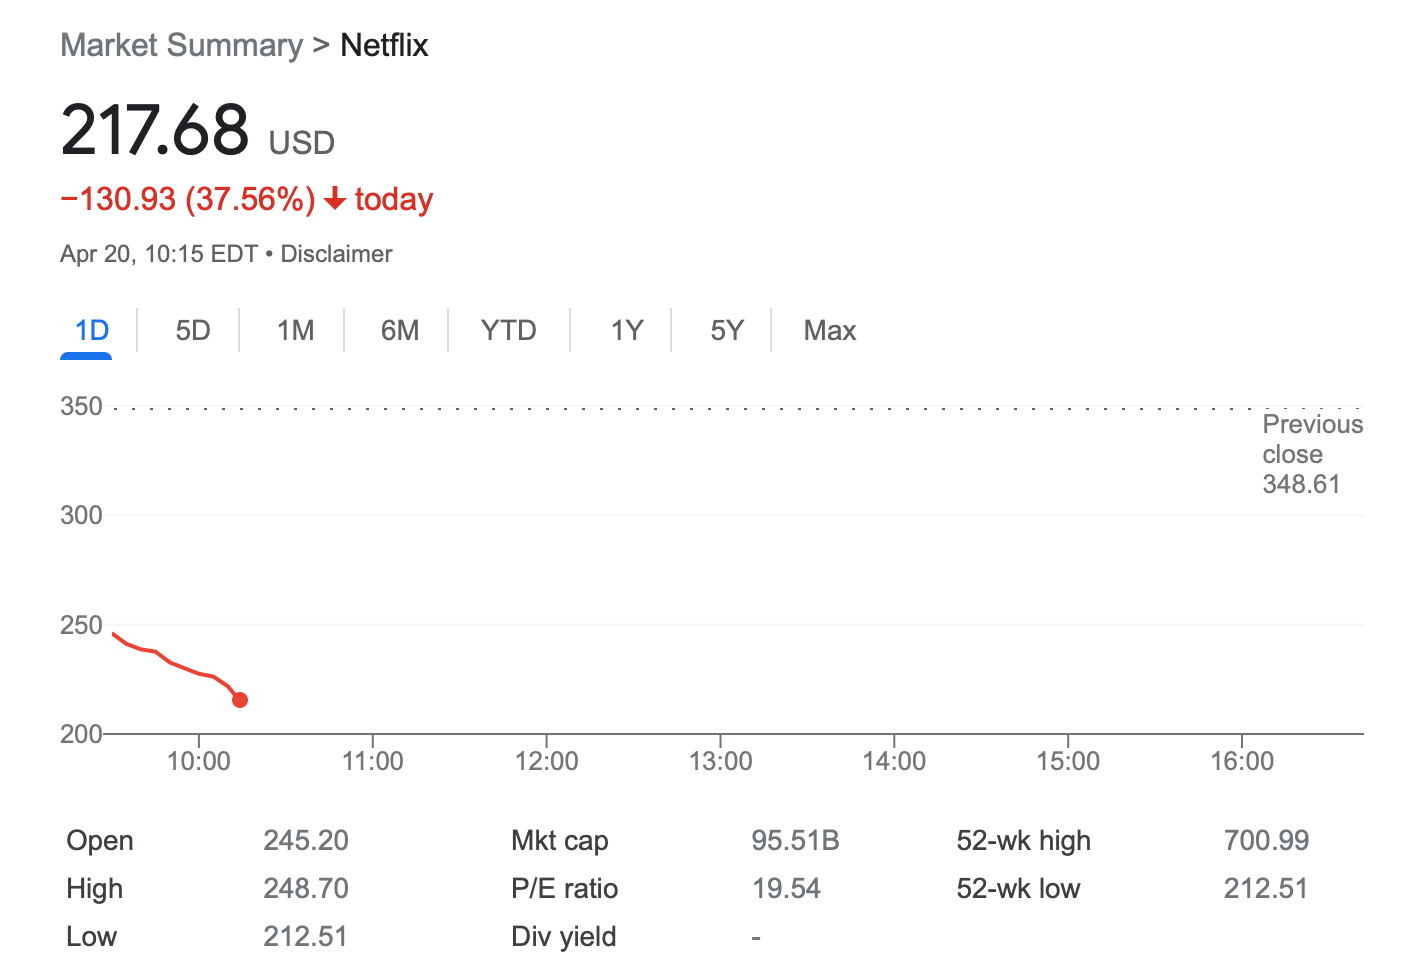This screenshot has width=1422, height=976.
Task: Click the Netflix breadcrumb label
Action: pyautogui.click(x=384, y=45)
